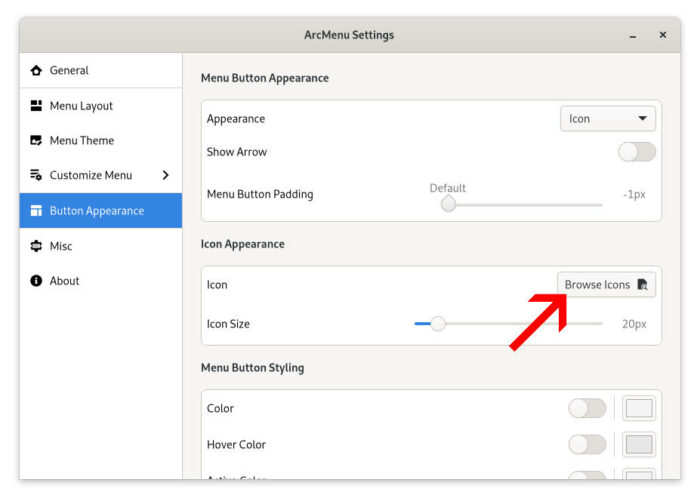Click the Menu Button Appearance heading
This screenshot has height=501, width=700.
point(265,78)
